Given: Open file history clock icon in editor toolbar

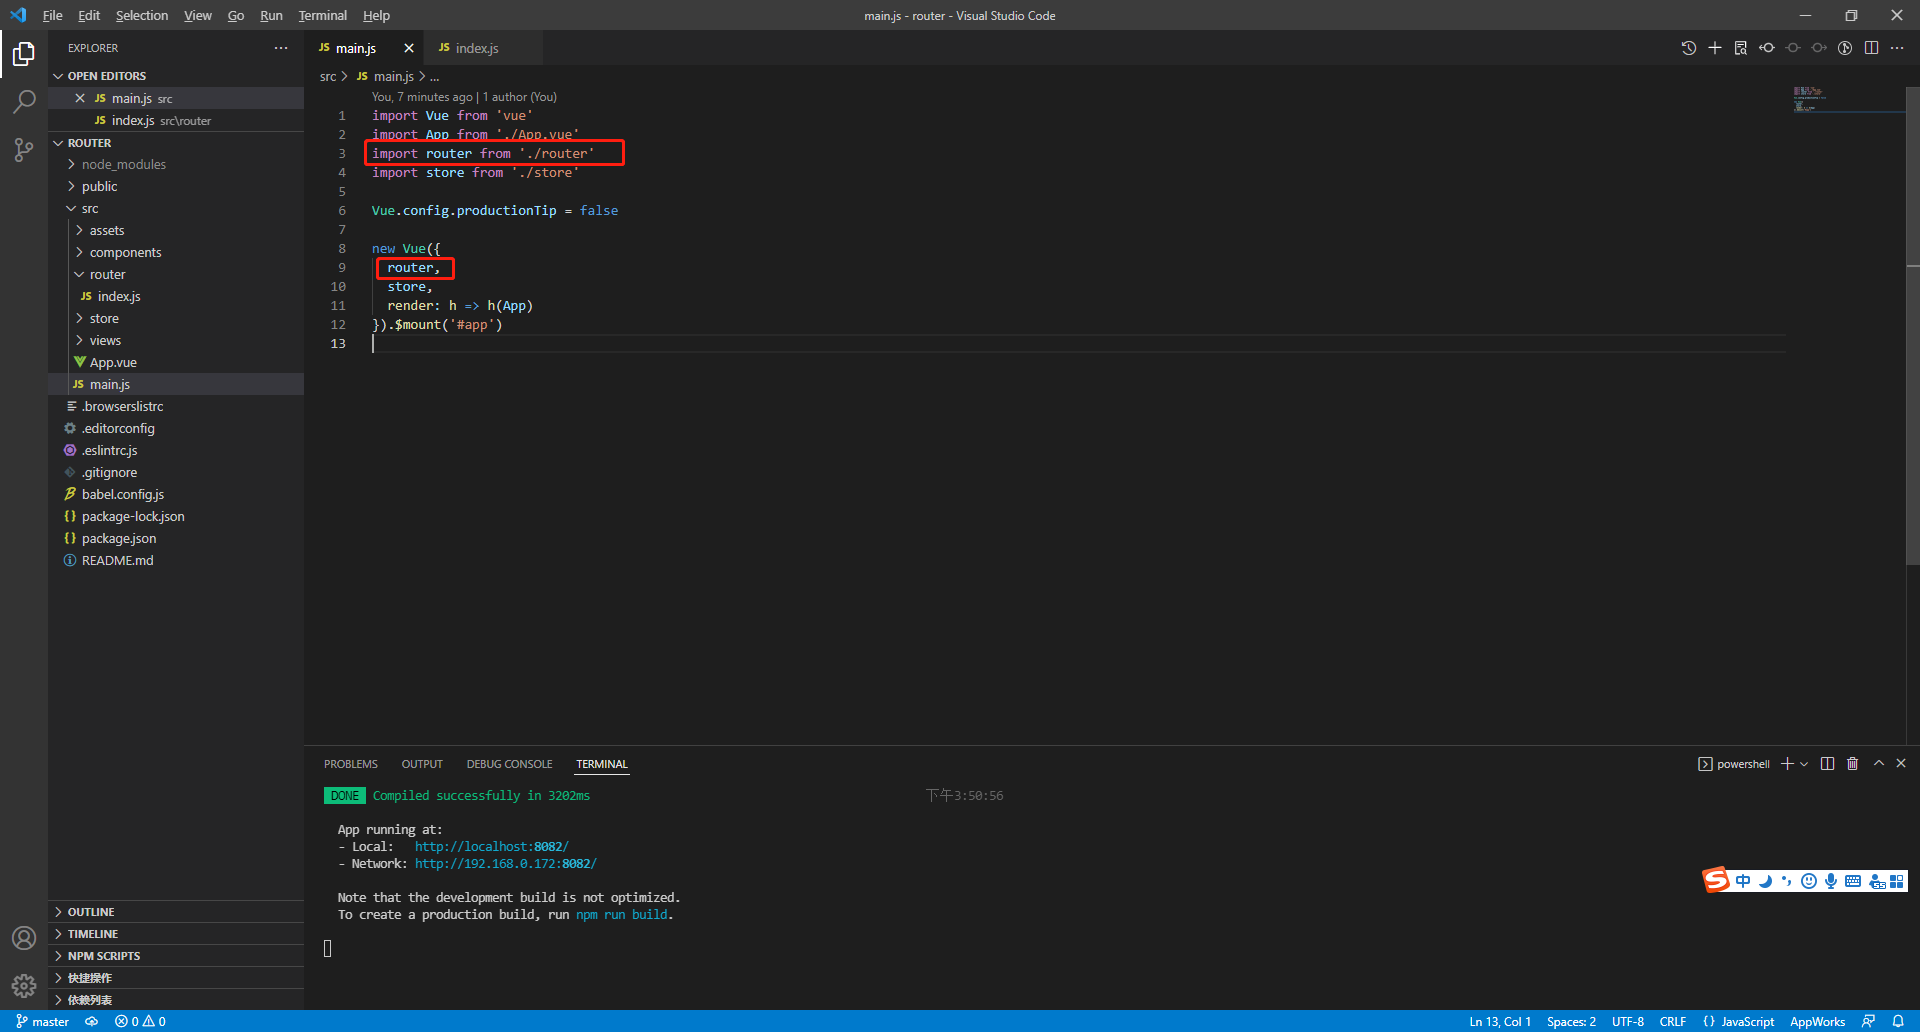Looking at the screenshot, I should pyautogui.click(x=1689, y=48).
